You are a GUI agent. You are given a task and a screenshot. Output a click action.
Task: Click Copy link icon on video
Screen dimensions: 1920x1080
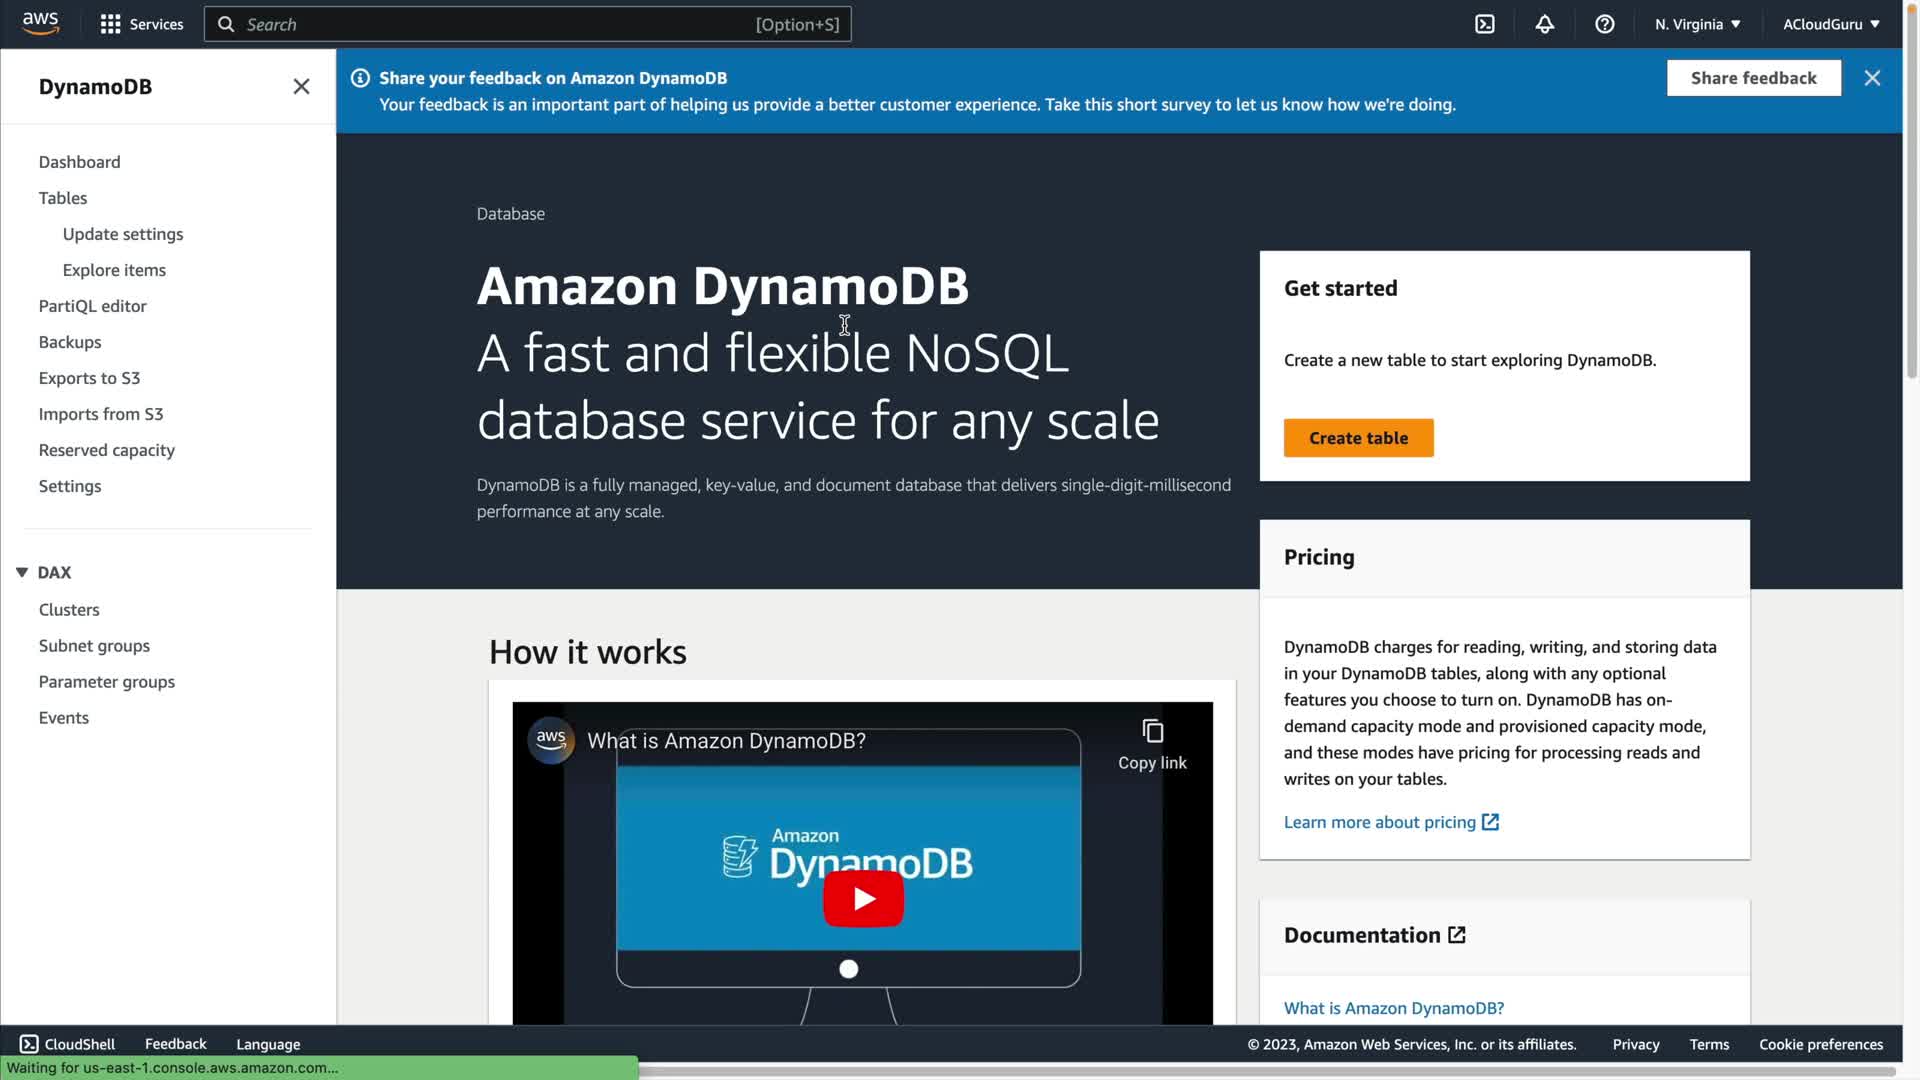pos(1152,732)
